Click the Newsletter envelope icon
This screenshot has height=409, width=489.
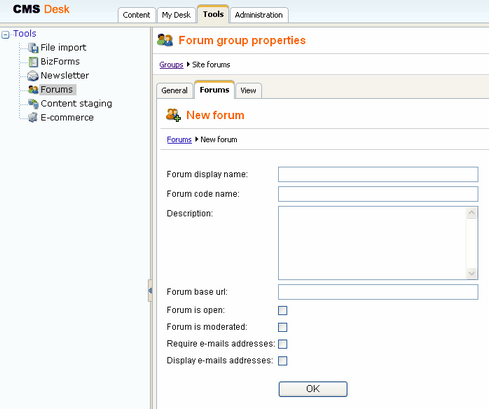coord(33,76)
